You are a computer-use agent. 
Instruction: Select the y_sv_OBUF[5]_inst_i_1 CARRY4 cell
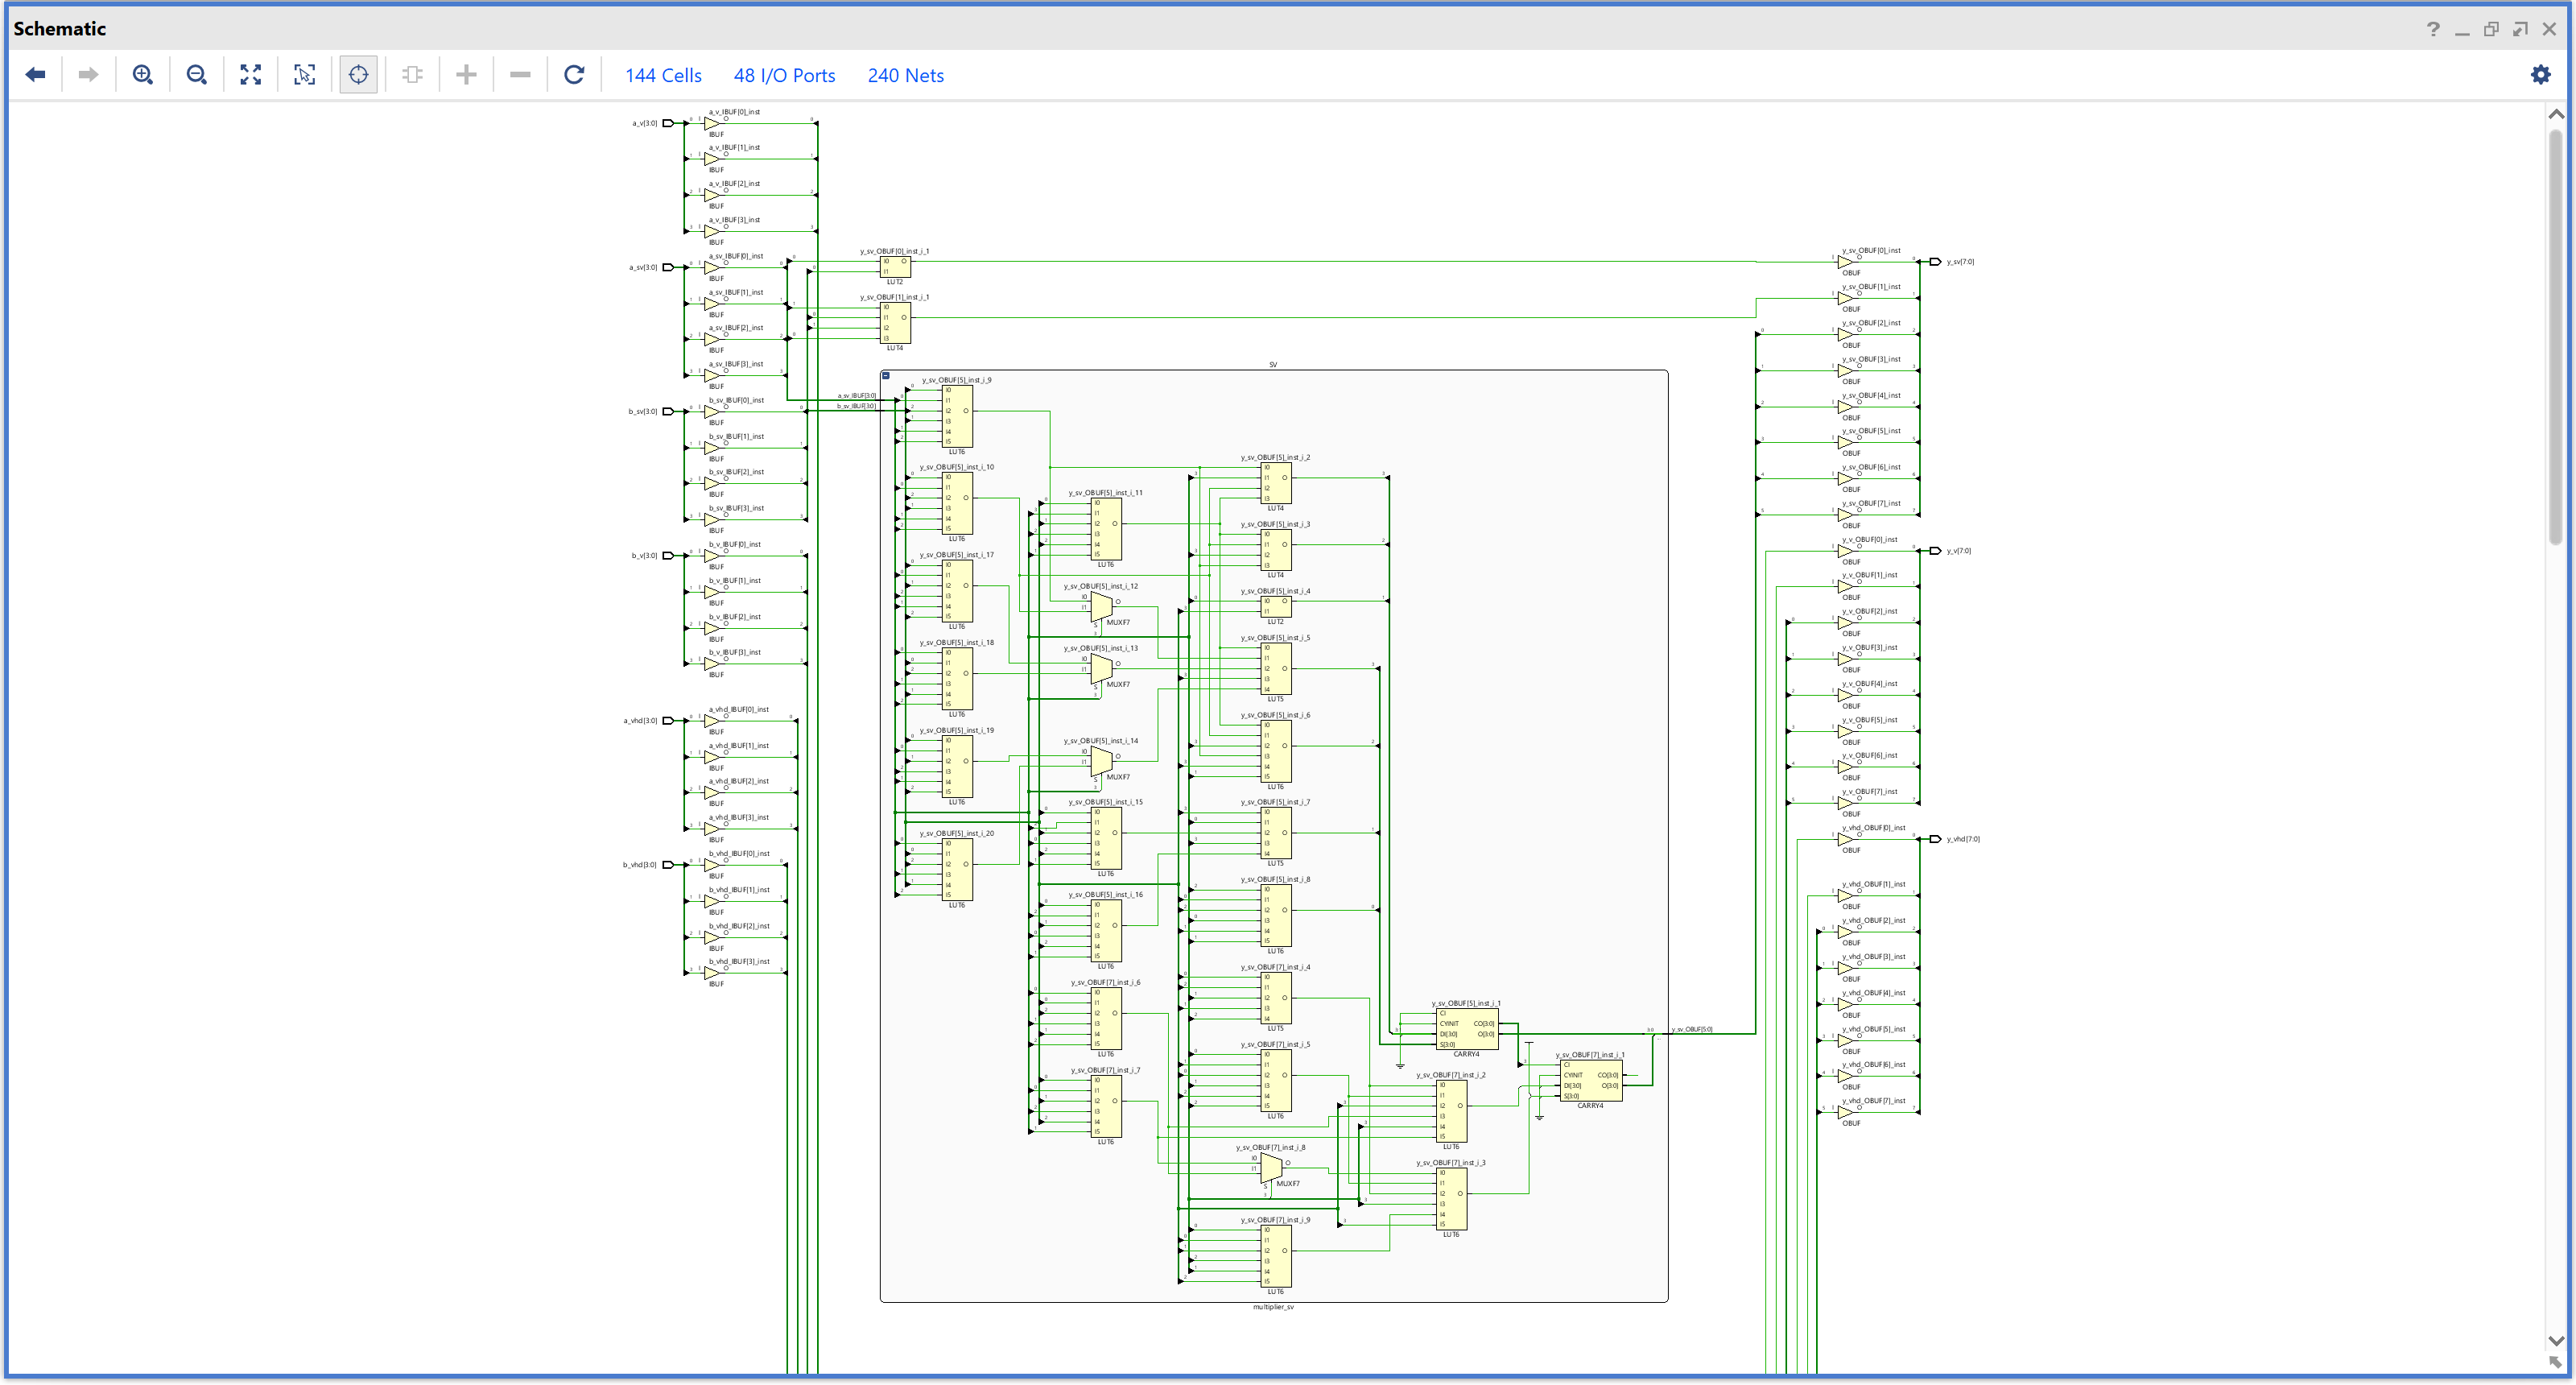pos(1466,1029)
